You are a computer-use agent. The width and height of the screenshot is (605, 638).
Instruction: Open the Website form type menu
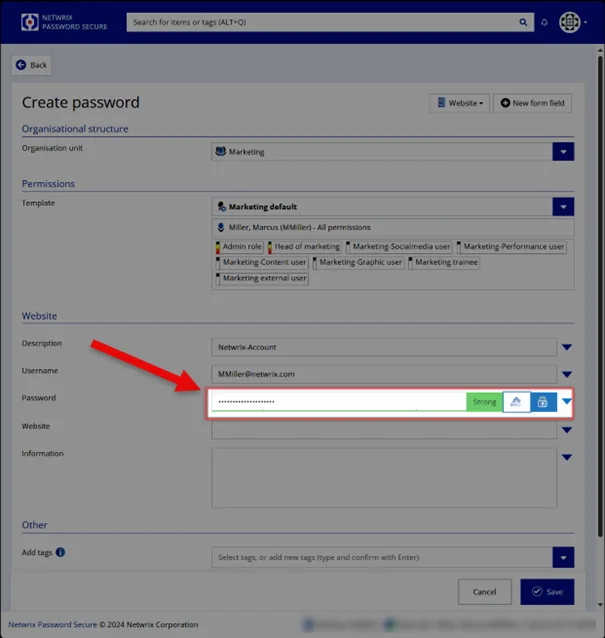[x=460, y=103]
